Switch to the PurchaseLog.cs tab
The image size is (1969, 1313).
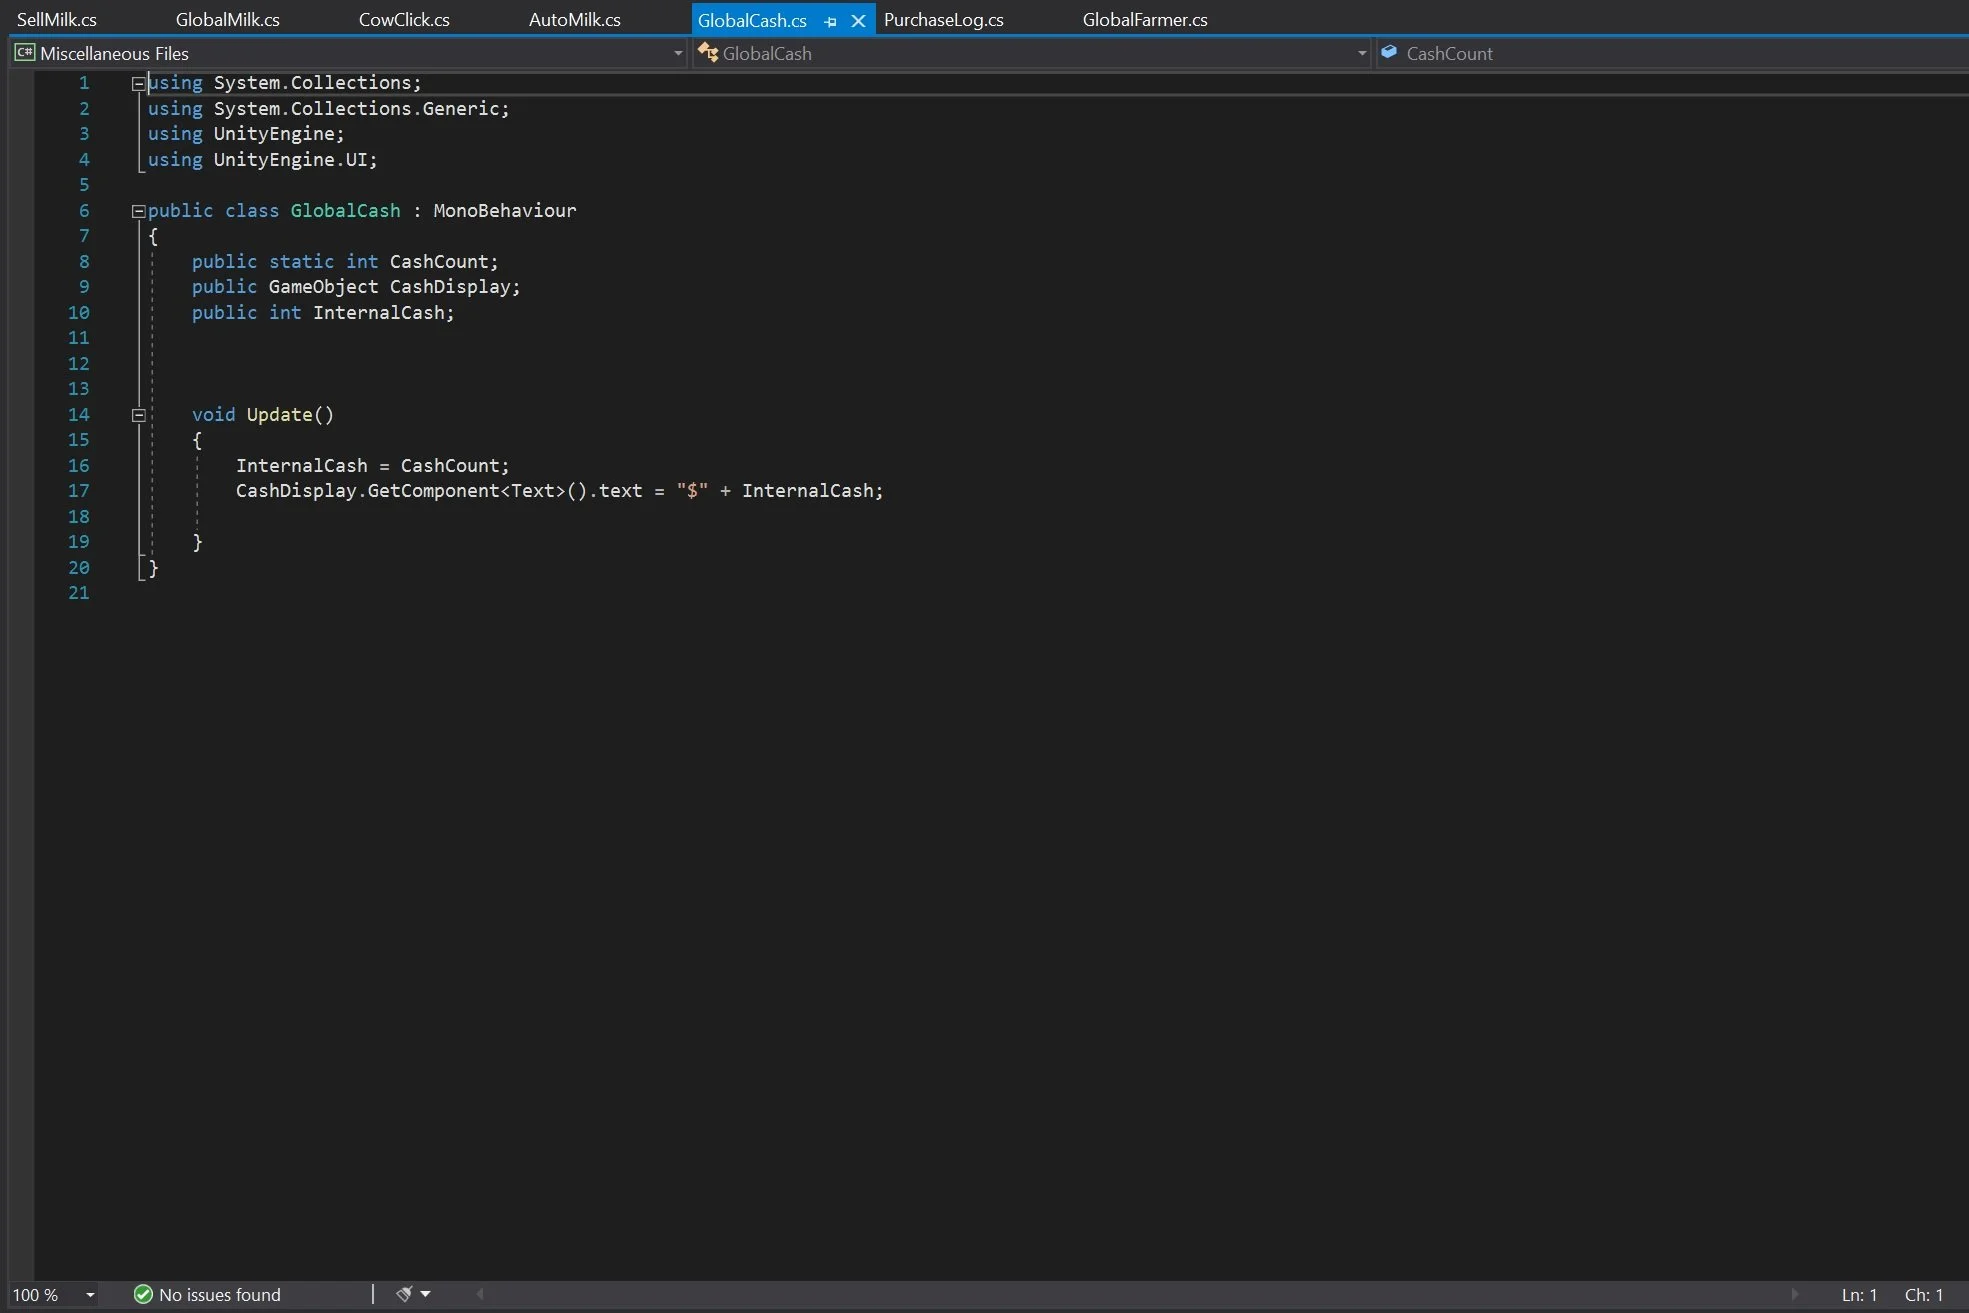[x=944, y=19]
